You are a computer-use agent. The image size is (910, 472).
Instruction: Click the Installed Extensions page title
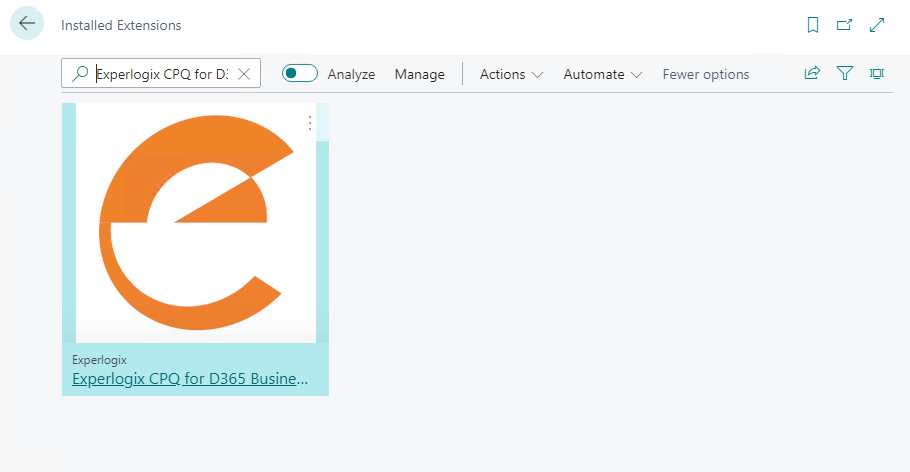click(x=121, y=25)
